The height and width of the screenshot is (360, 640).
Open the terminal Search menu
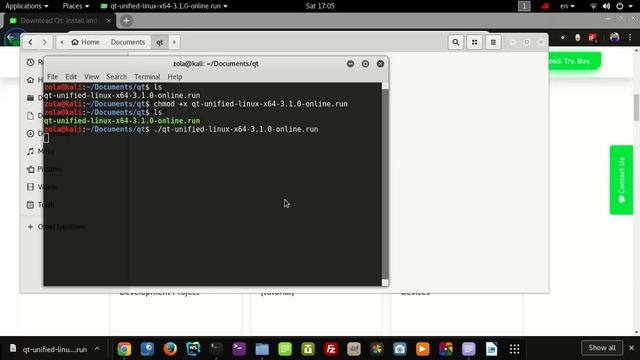[116, 77]
